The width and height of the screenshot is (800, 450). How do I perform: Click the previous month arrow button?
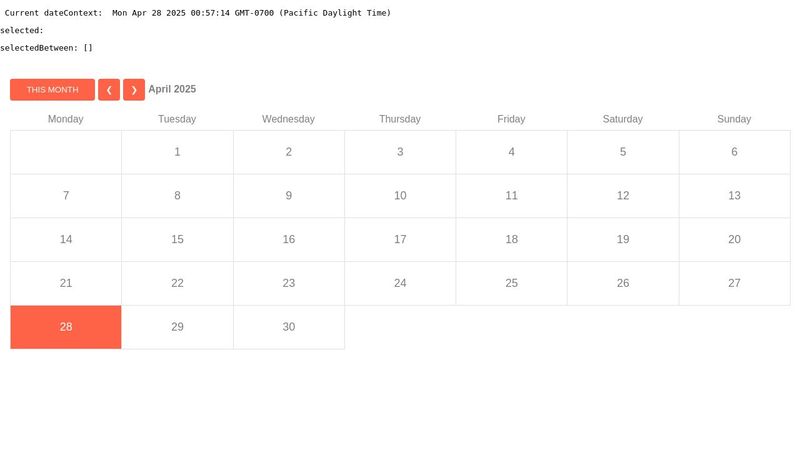click(x=109, y=90)
